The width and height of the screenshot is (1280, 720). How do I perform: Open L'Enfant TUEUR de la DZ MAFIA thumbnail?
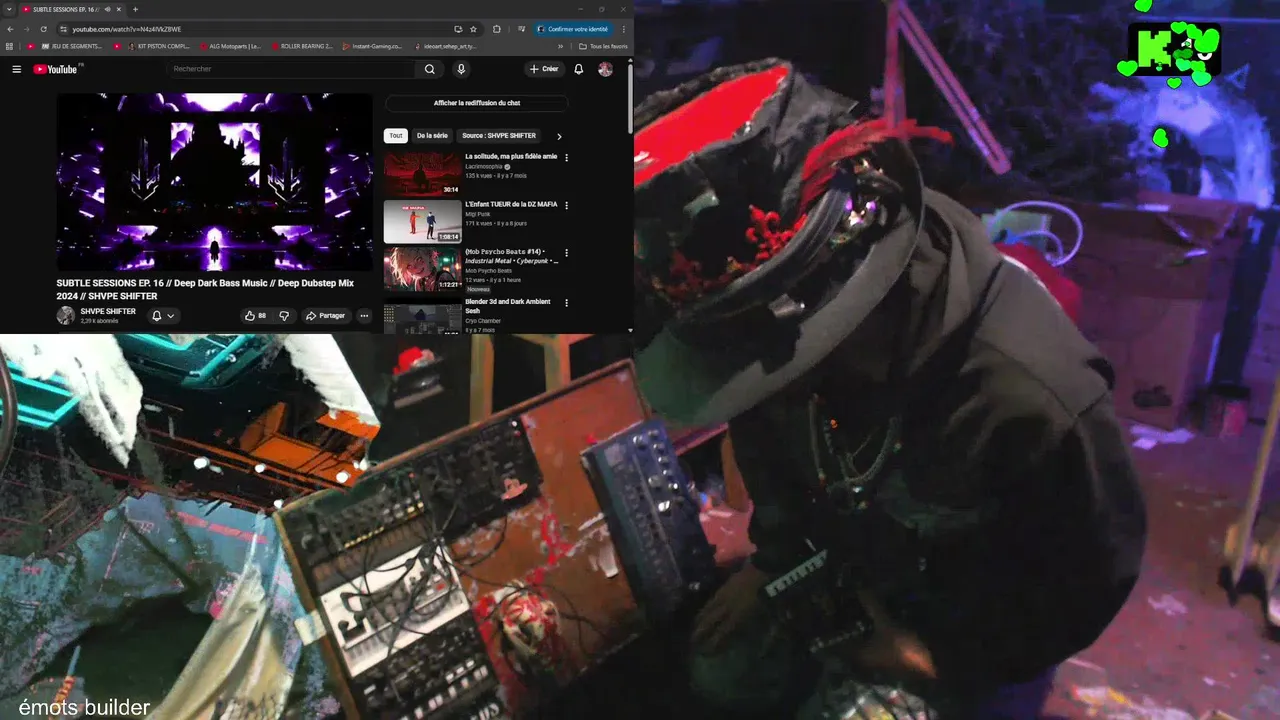click(x=423, y=221)
